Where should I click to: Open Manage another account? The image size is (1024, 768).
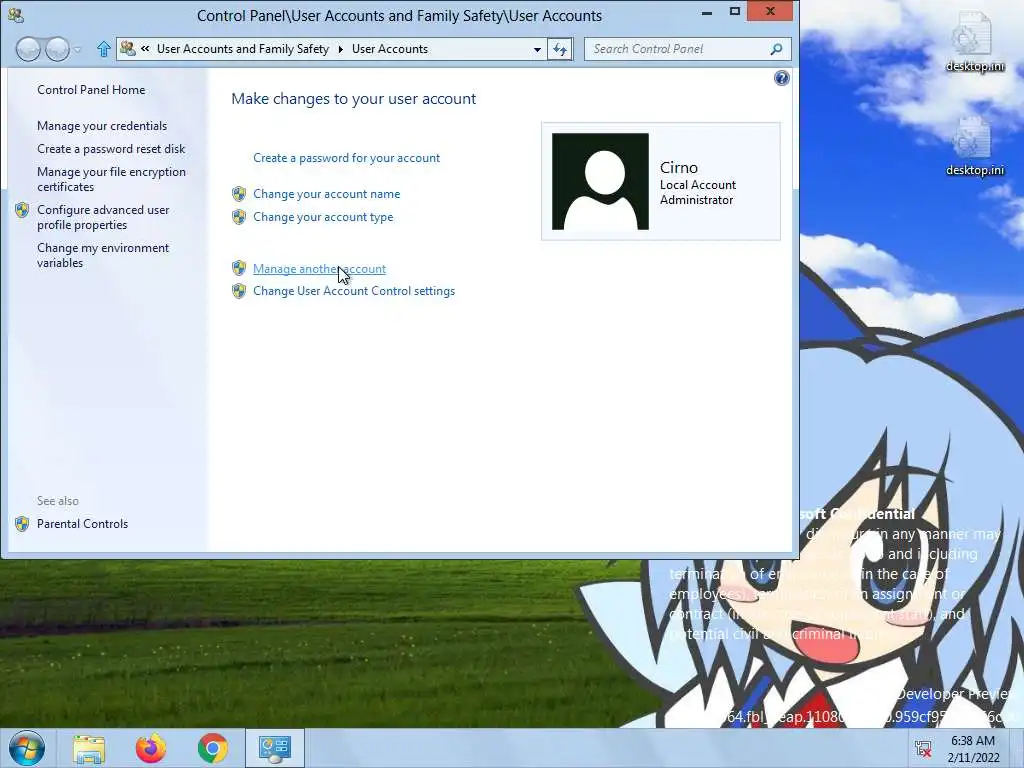coord(319,269)
